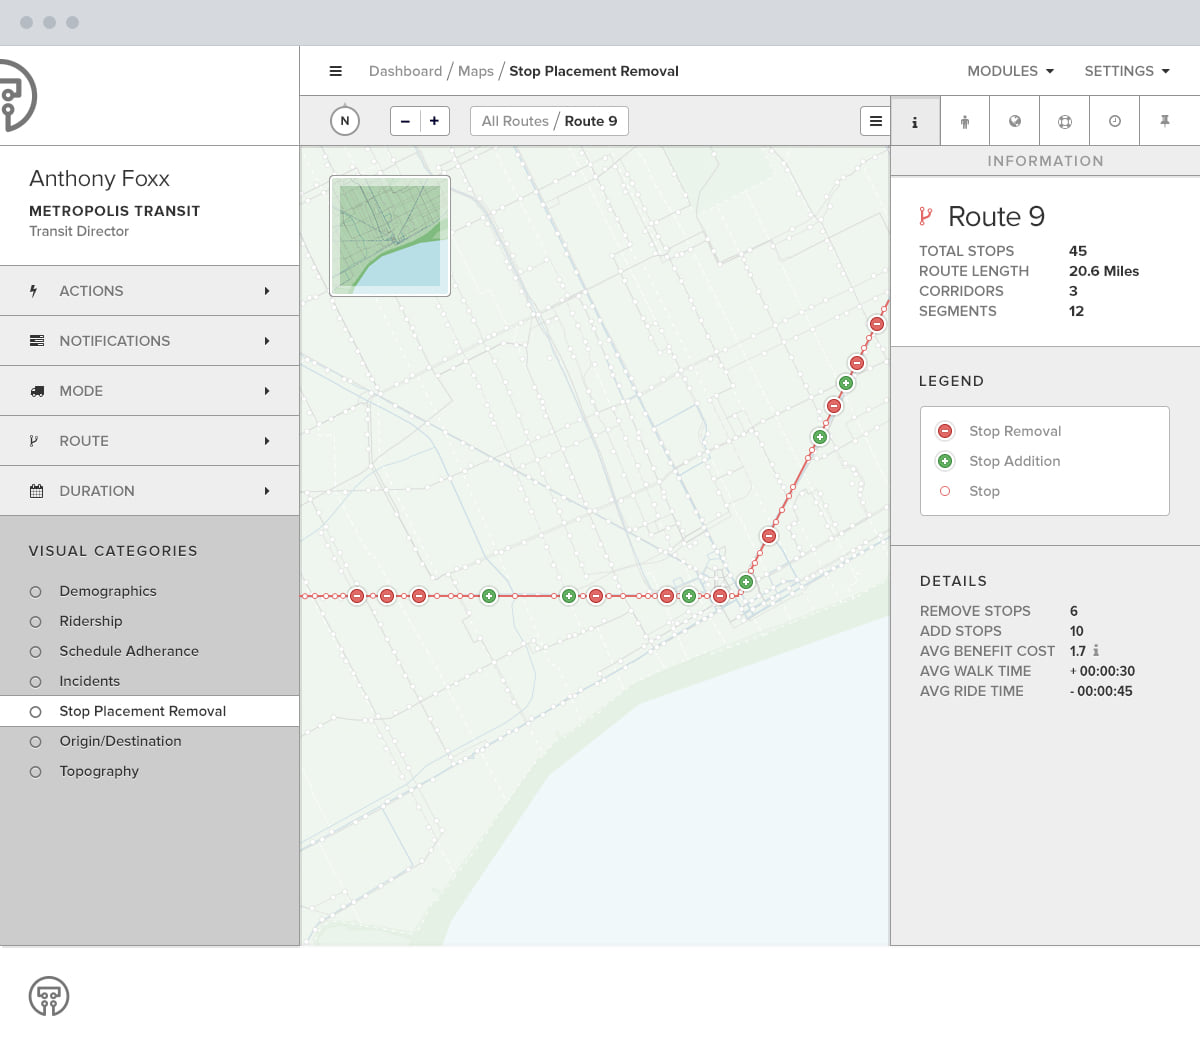
Task: Select the Stop Placement Removal category radio
Action: click(x=36, y=712)
